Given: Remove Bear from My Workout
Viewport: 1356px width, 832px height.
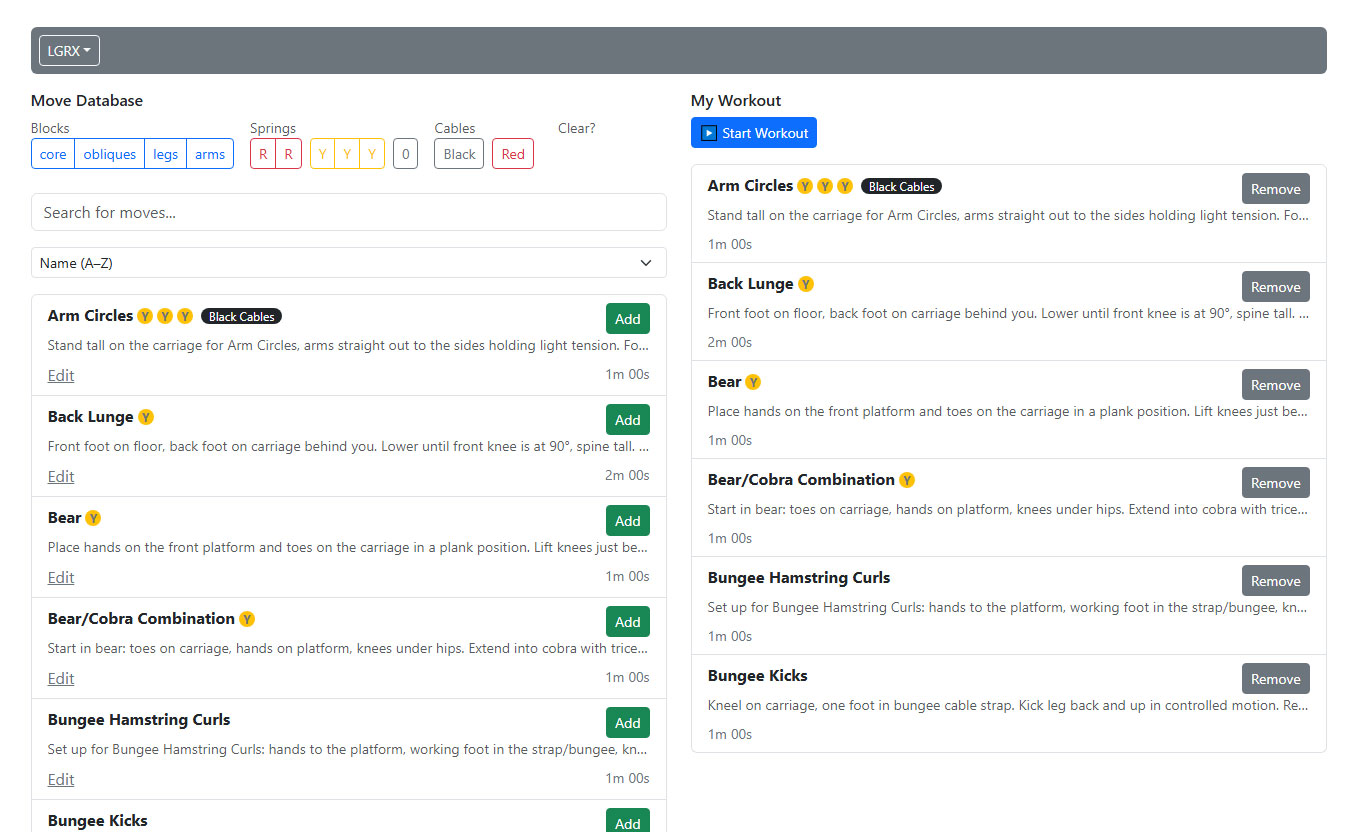Looking at the screenshot, I should [x=1276, y=385].
